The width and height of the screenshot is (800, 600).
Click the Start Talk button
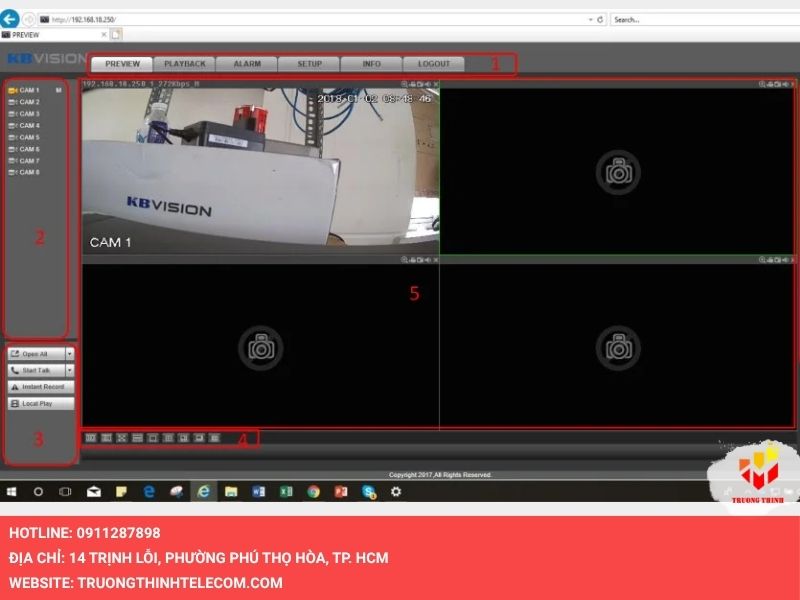36,370
